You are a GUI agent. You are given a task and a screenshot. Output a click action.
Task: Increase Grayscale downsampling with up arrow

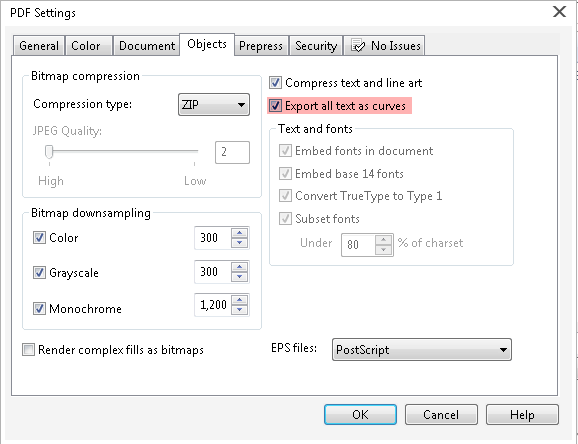tap(240, 267)
